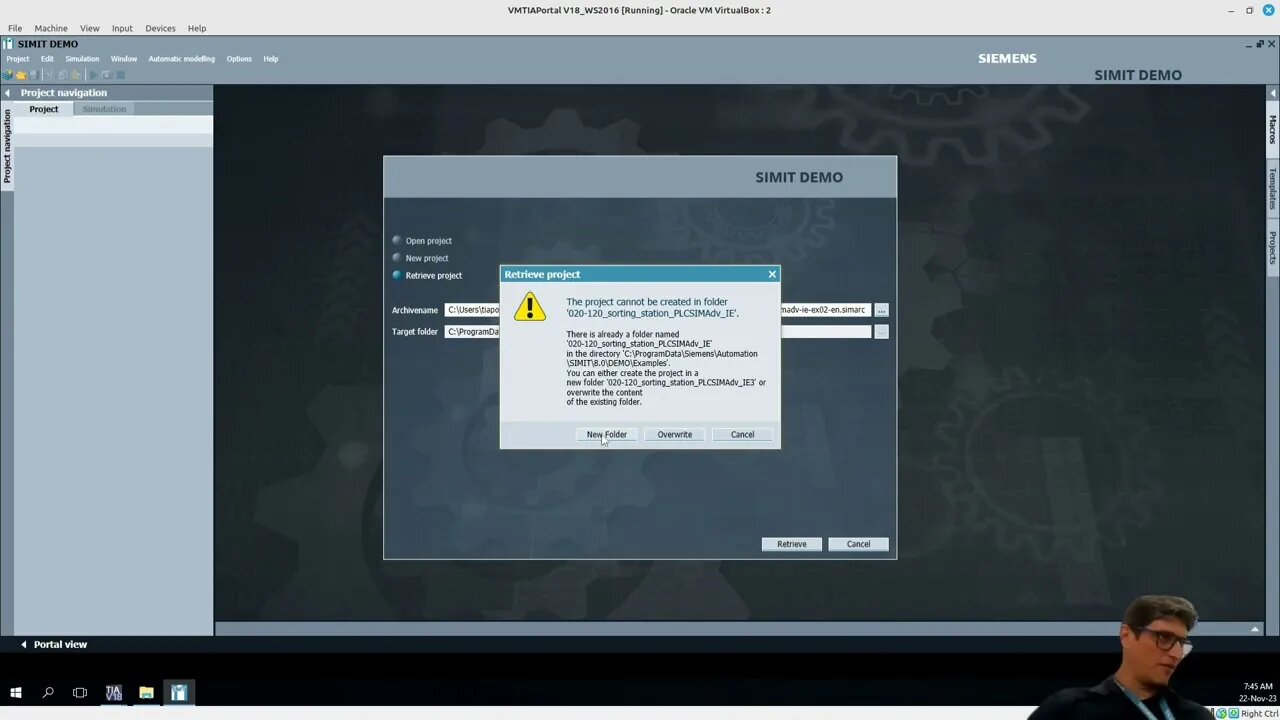Click the open project folder toolbar icon
1280x720 pixels.
[21, 75]
